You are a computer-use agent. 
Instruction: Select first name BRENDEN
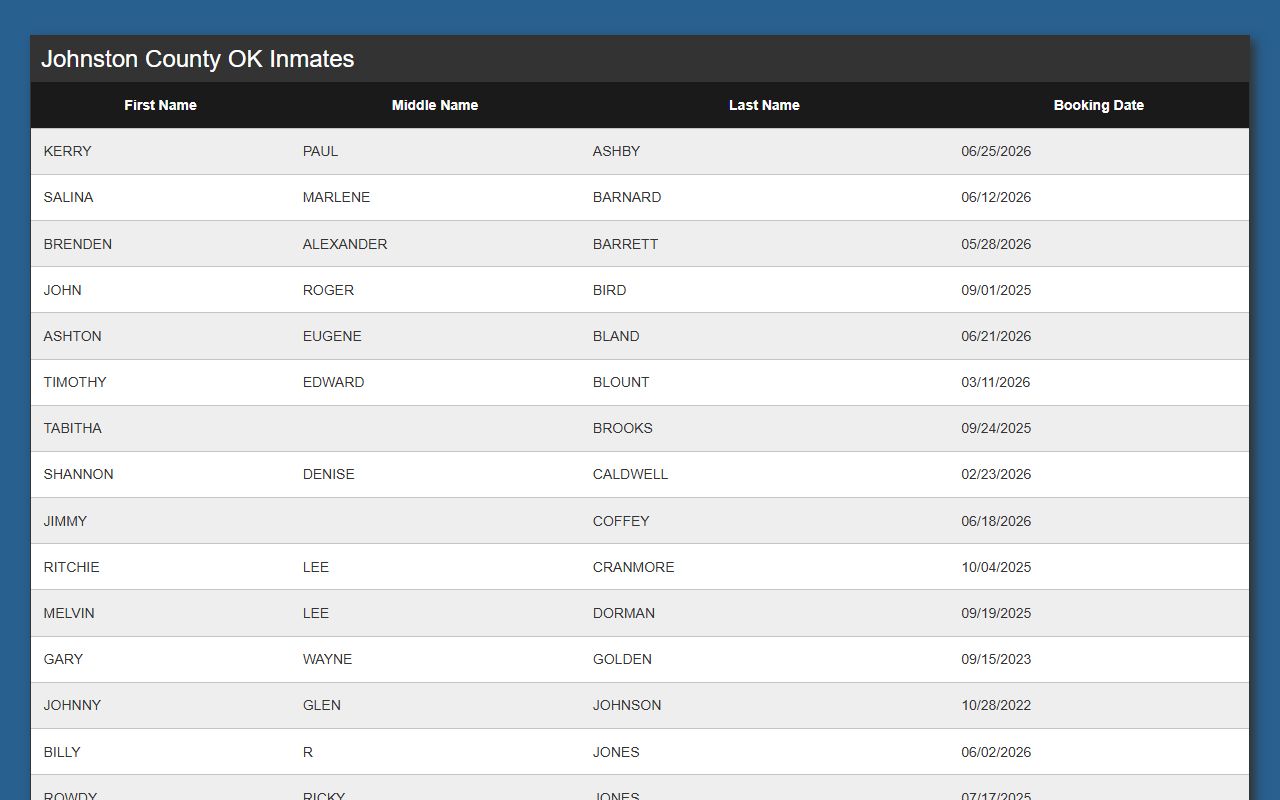pos(78,244)
